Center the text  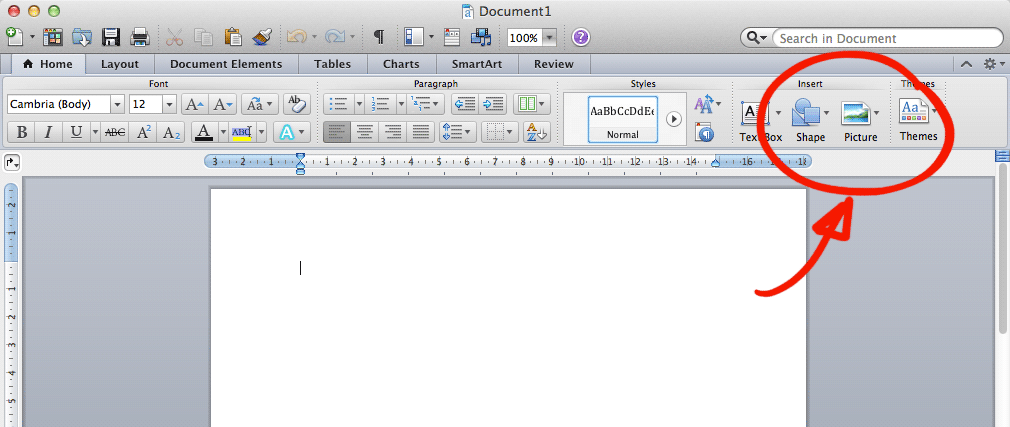pos(365,132)
